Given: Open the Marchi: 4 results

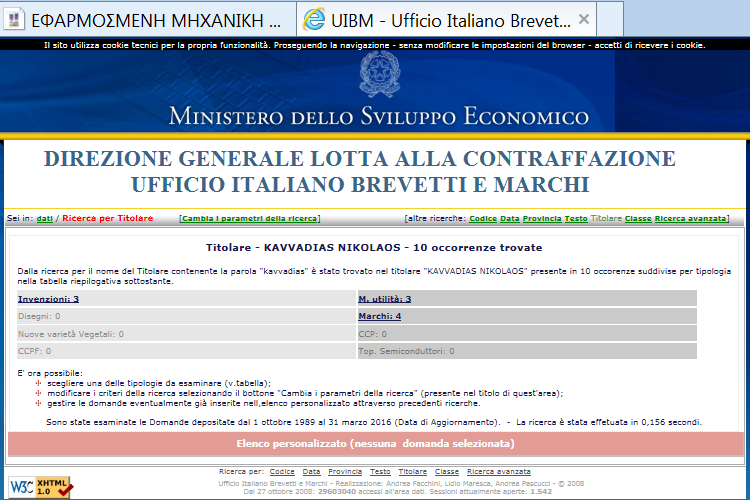Looking at the screenshot, I should click(x=380, y=316).
